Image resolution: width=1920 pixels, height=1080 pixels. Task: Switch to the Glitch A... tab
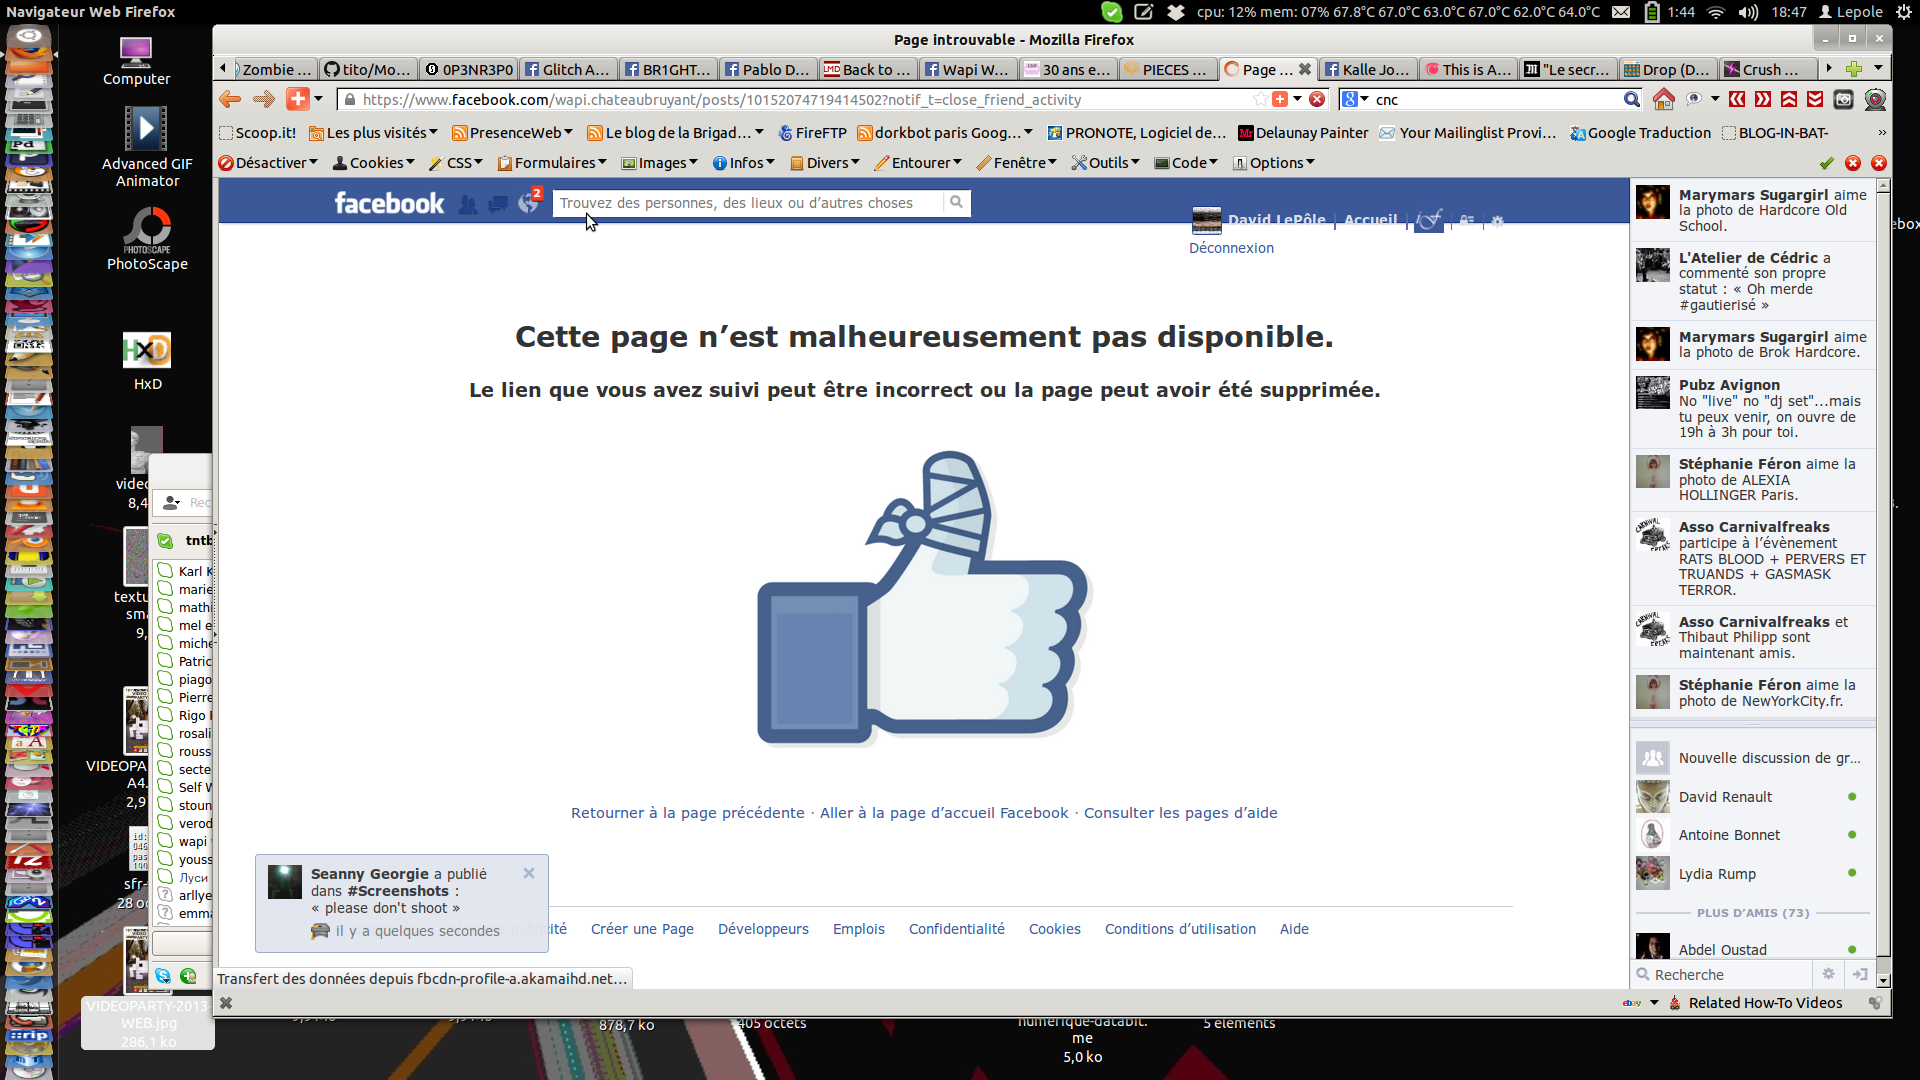pos(567,69)
